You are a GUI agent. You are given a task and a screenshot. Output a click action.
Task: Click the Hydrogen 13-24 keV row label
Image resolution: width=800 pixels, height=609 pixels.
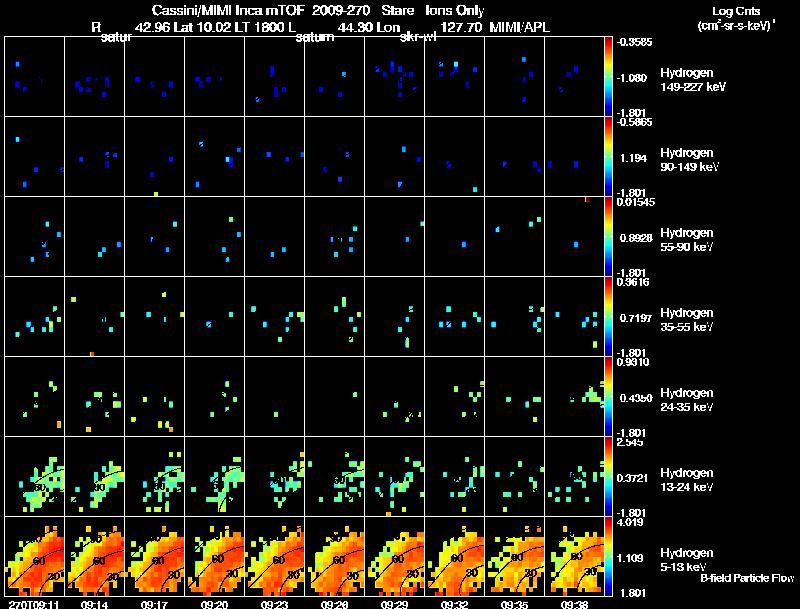(x=687, y=480)
